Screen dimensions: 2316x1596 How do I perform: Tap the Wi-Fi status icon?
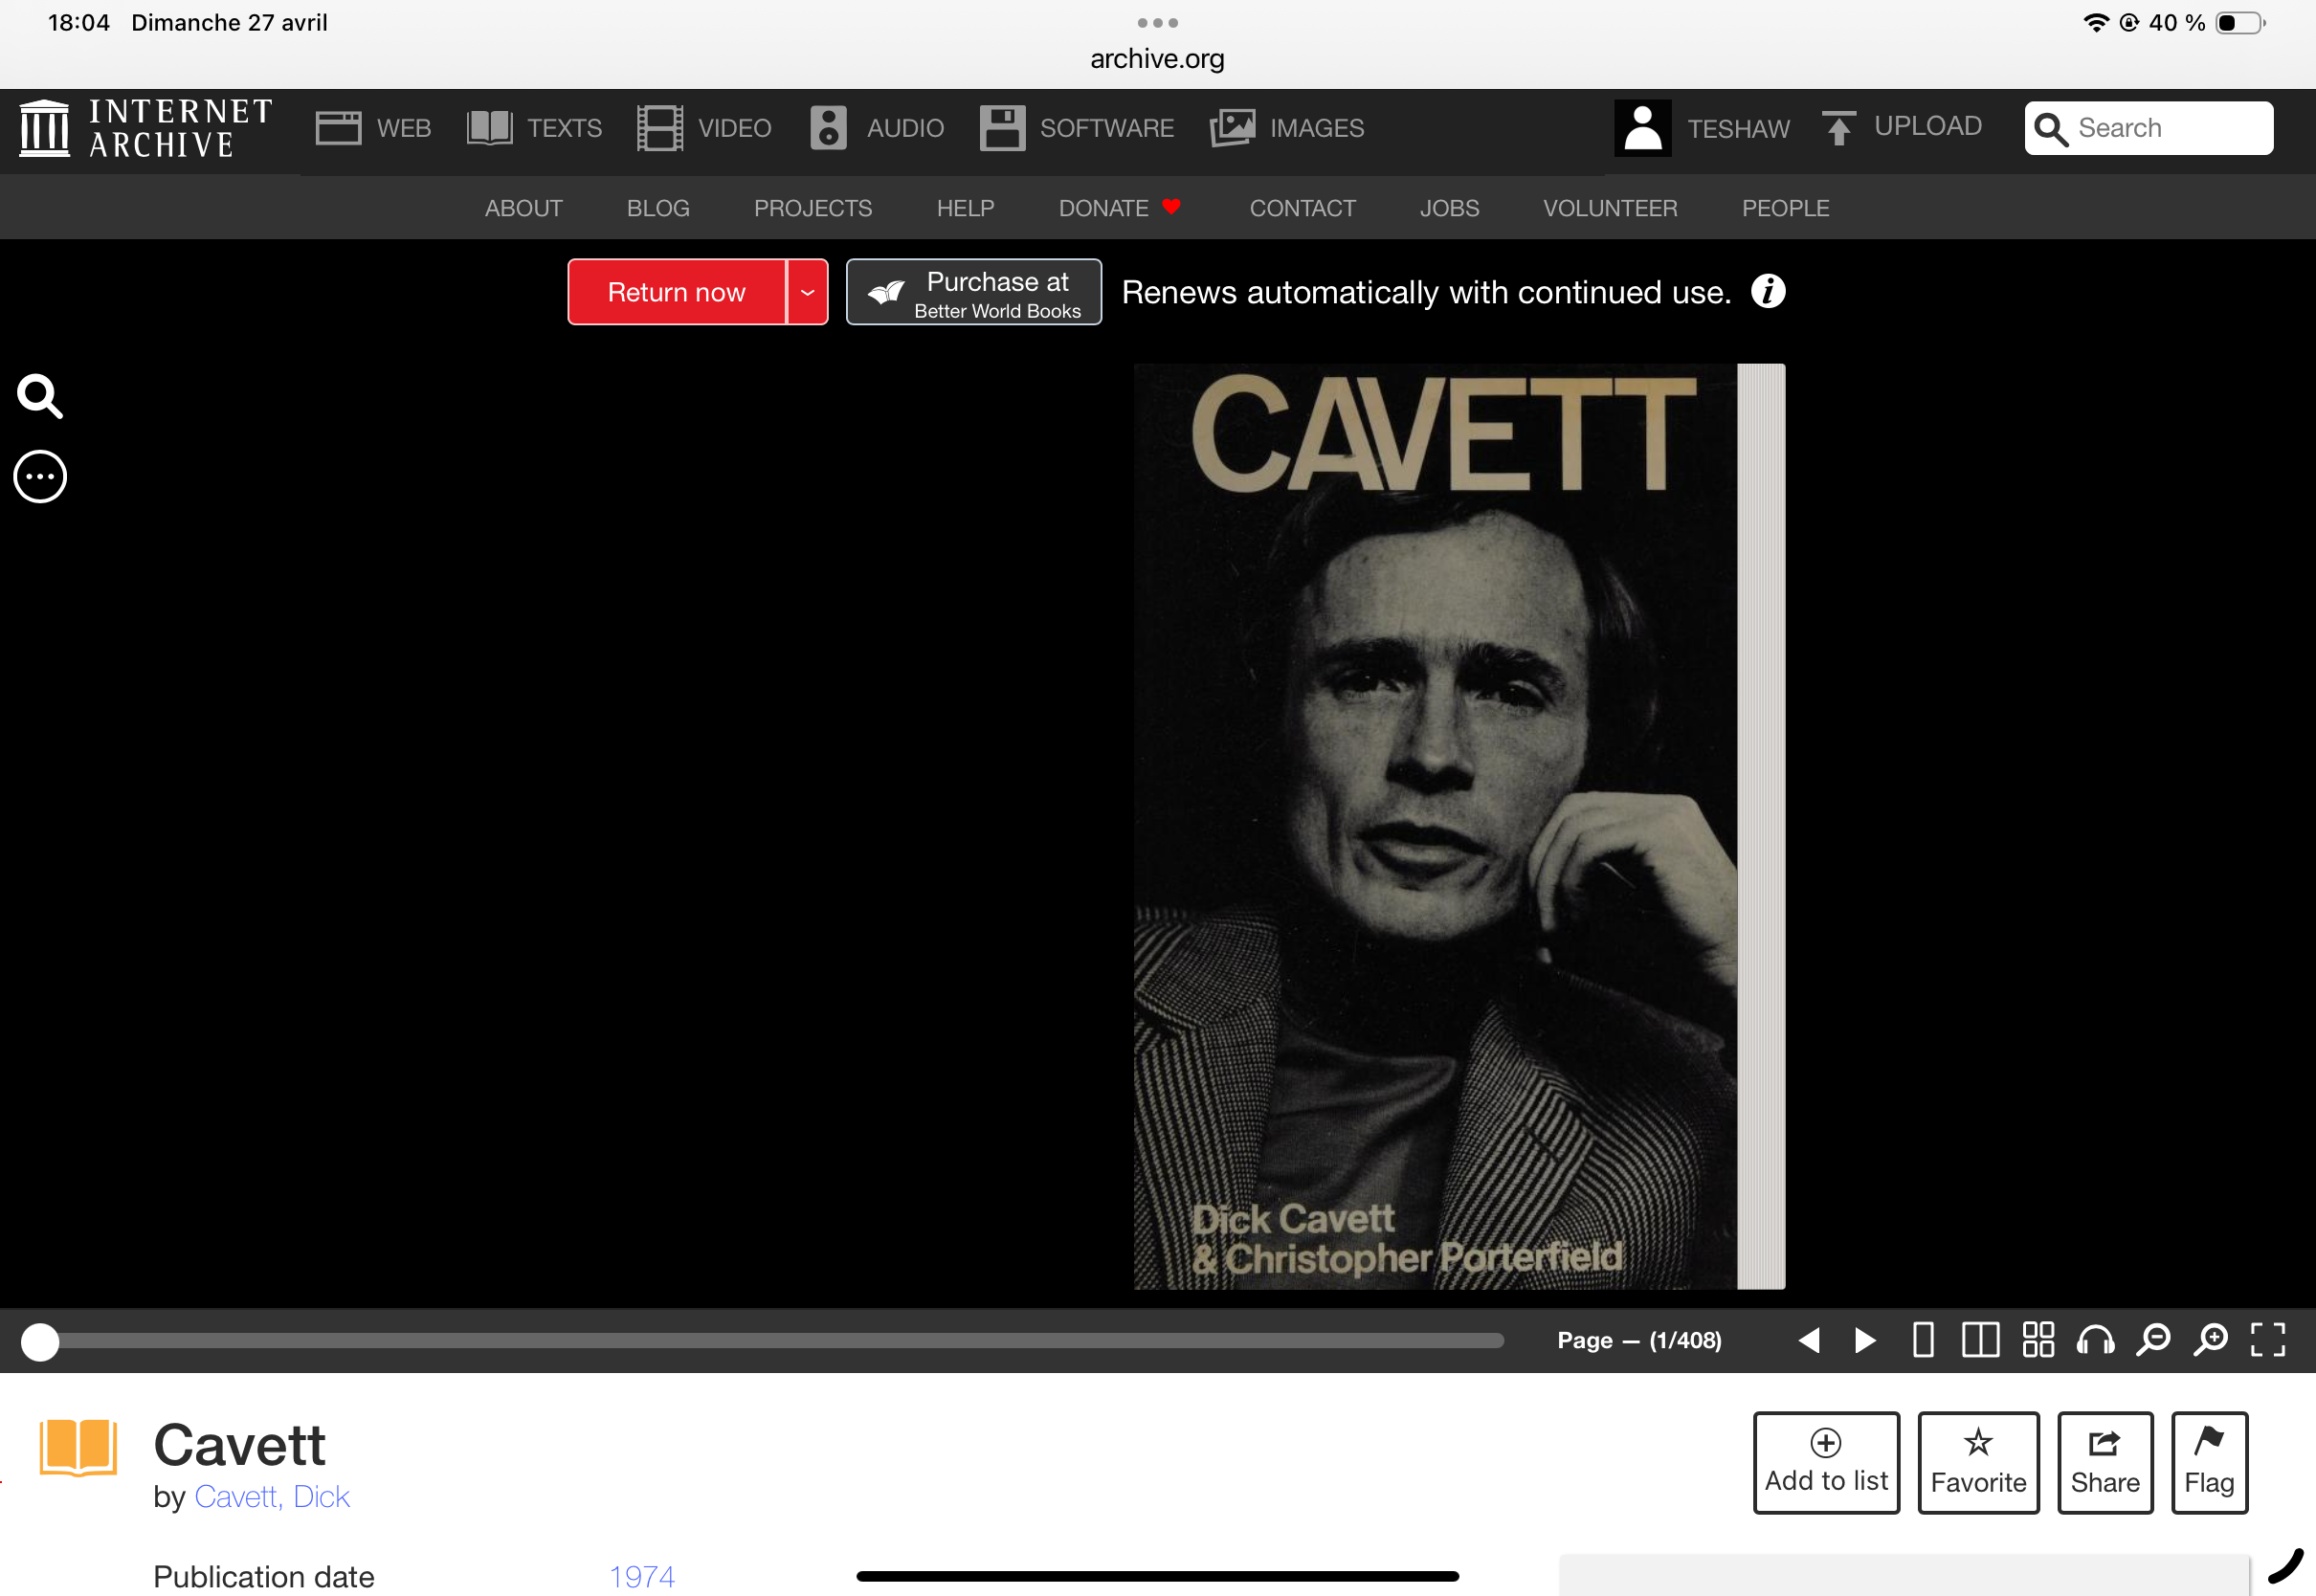tap(2095, 22)
